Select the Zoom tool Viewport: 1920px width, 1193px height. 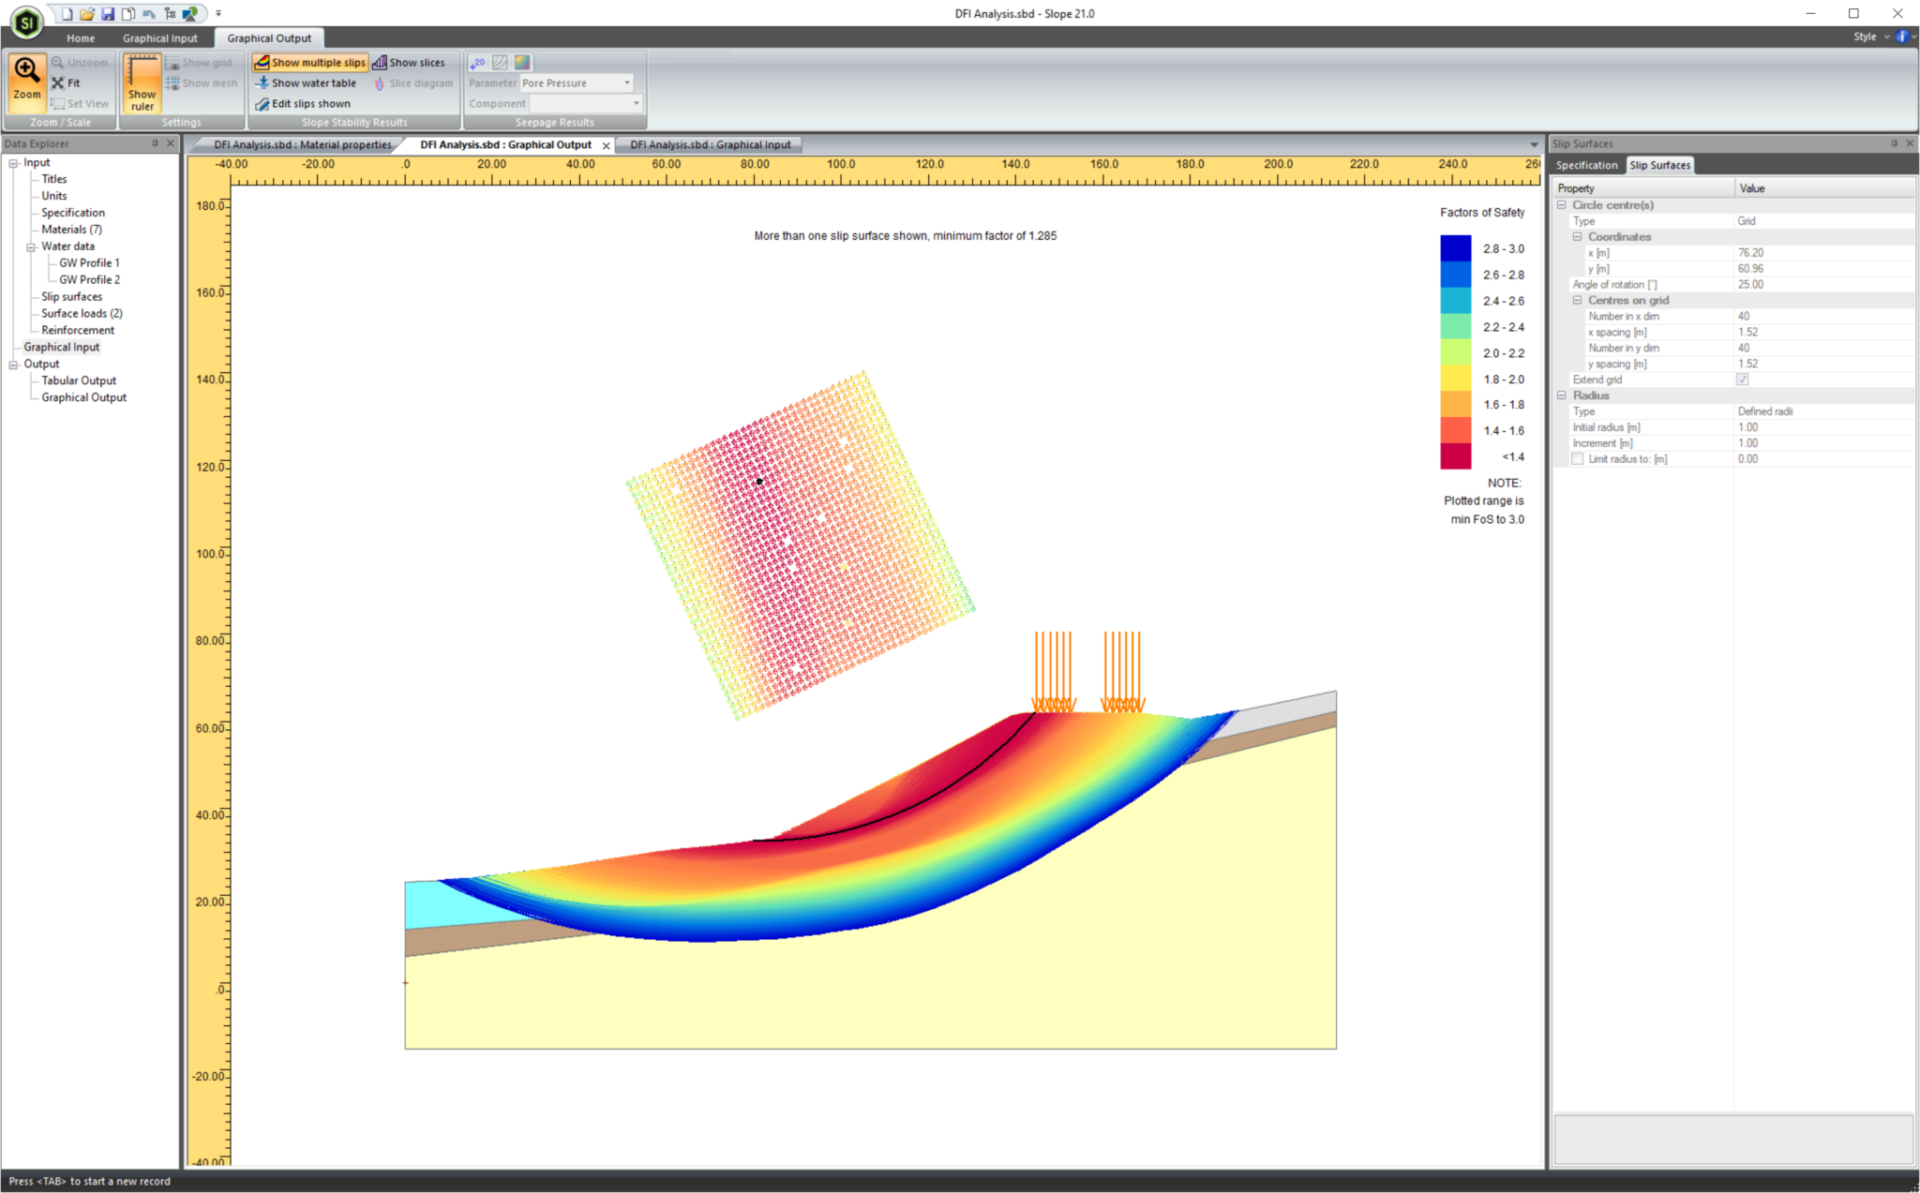tap(26, 80)
